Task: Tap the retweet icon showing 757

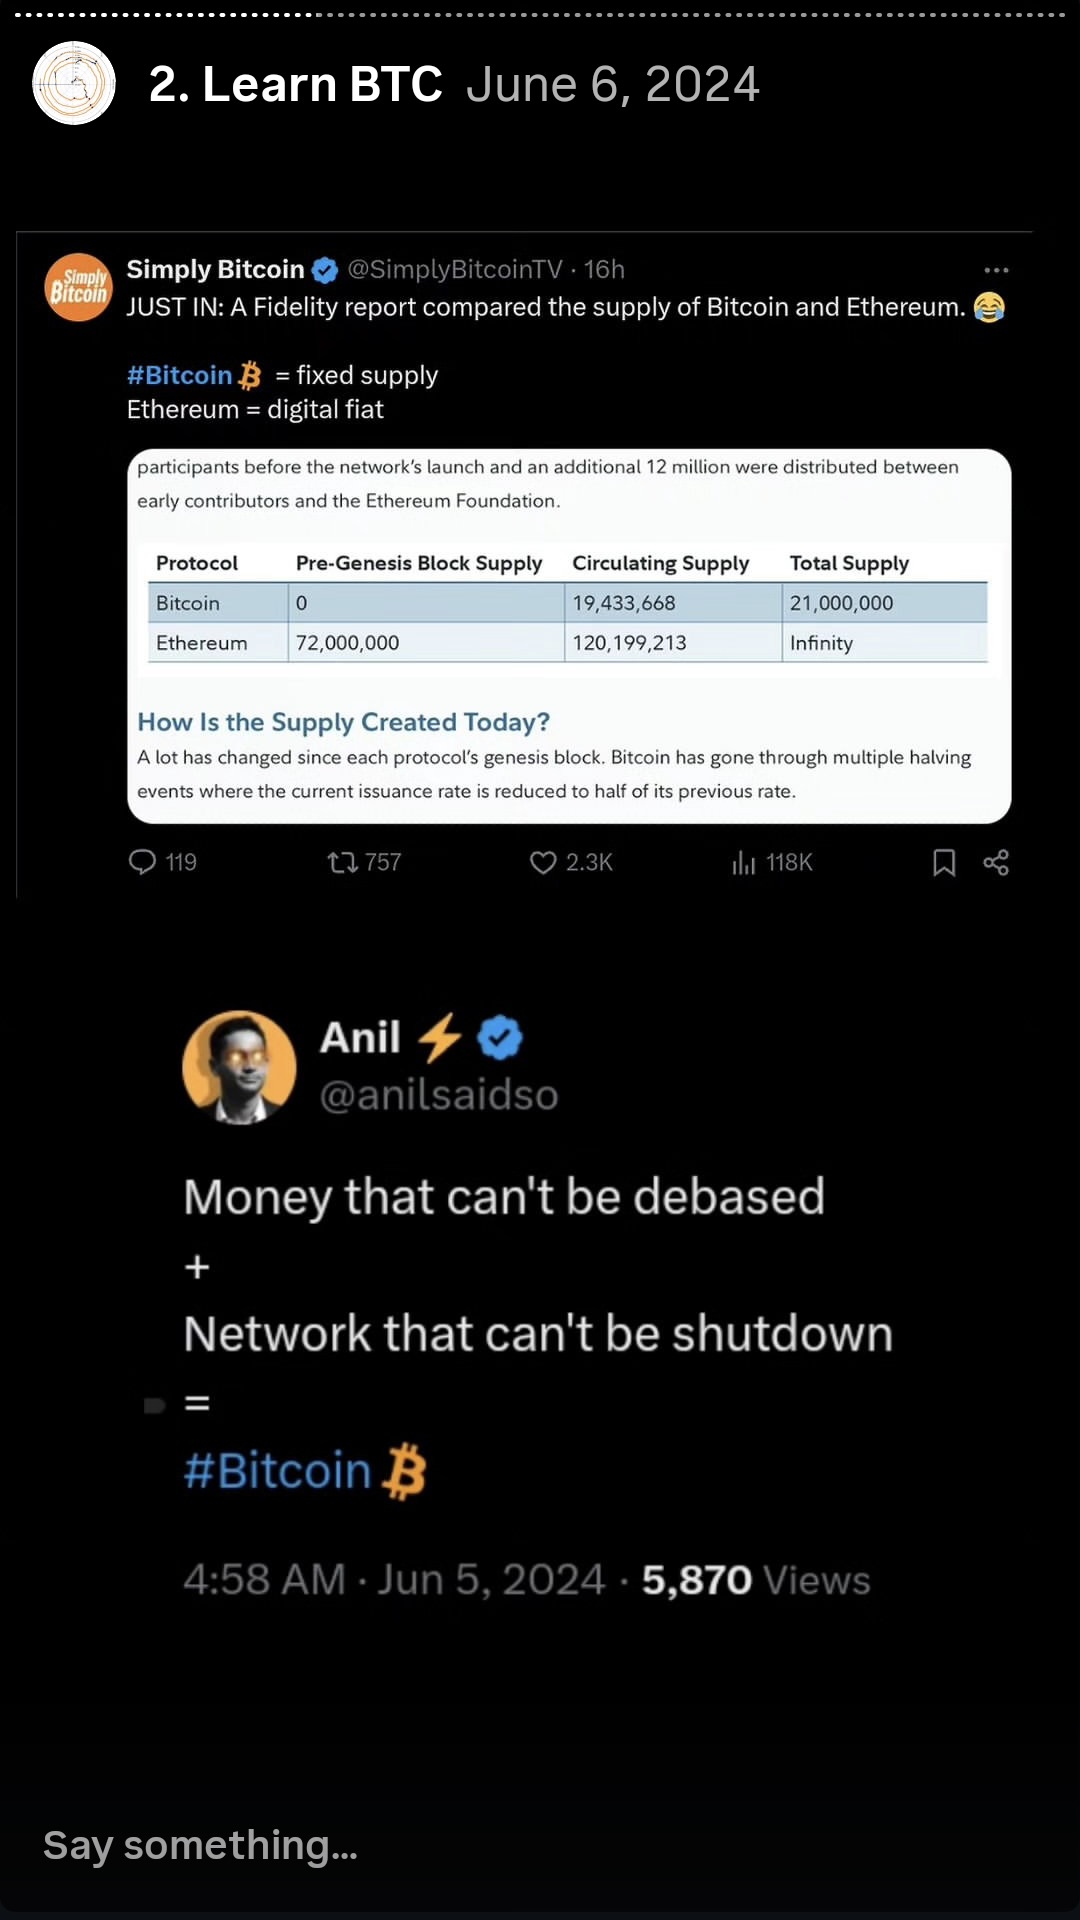Action: pyautogui.click(x=343, y=862)
